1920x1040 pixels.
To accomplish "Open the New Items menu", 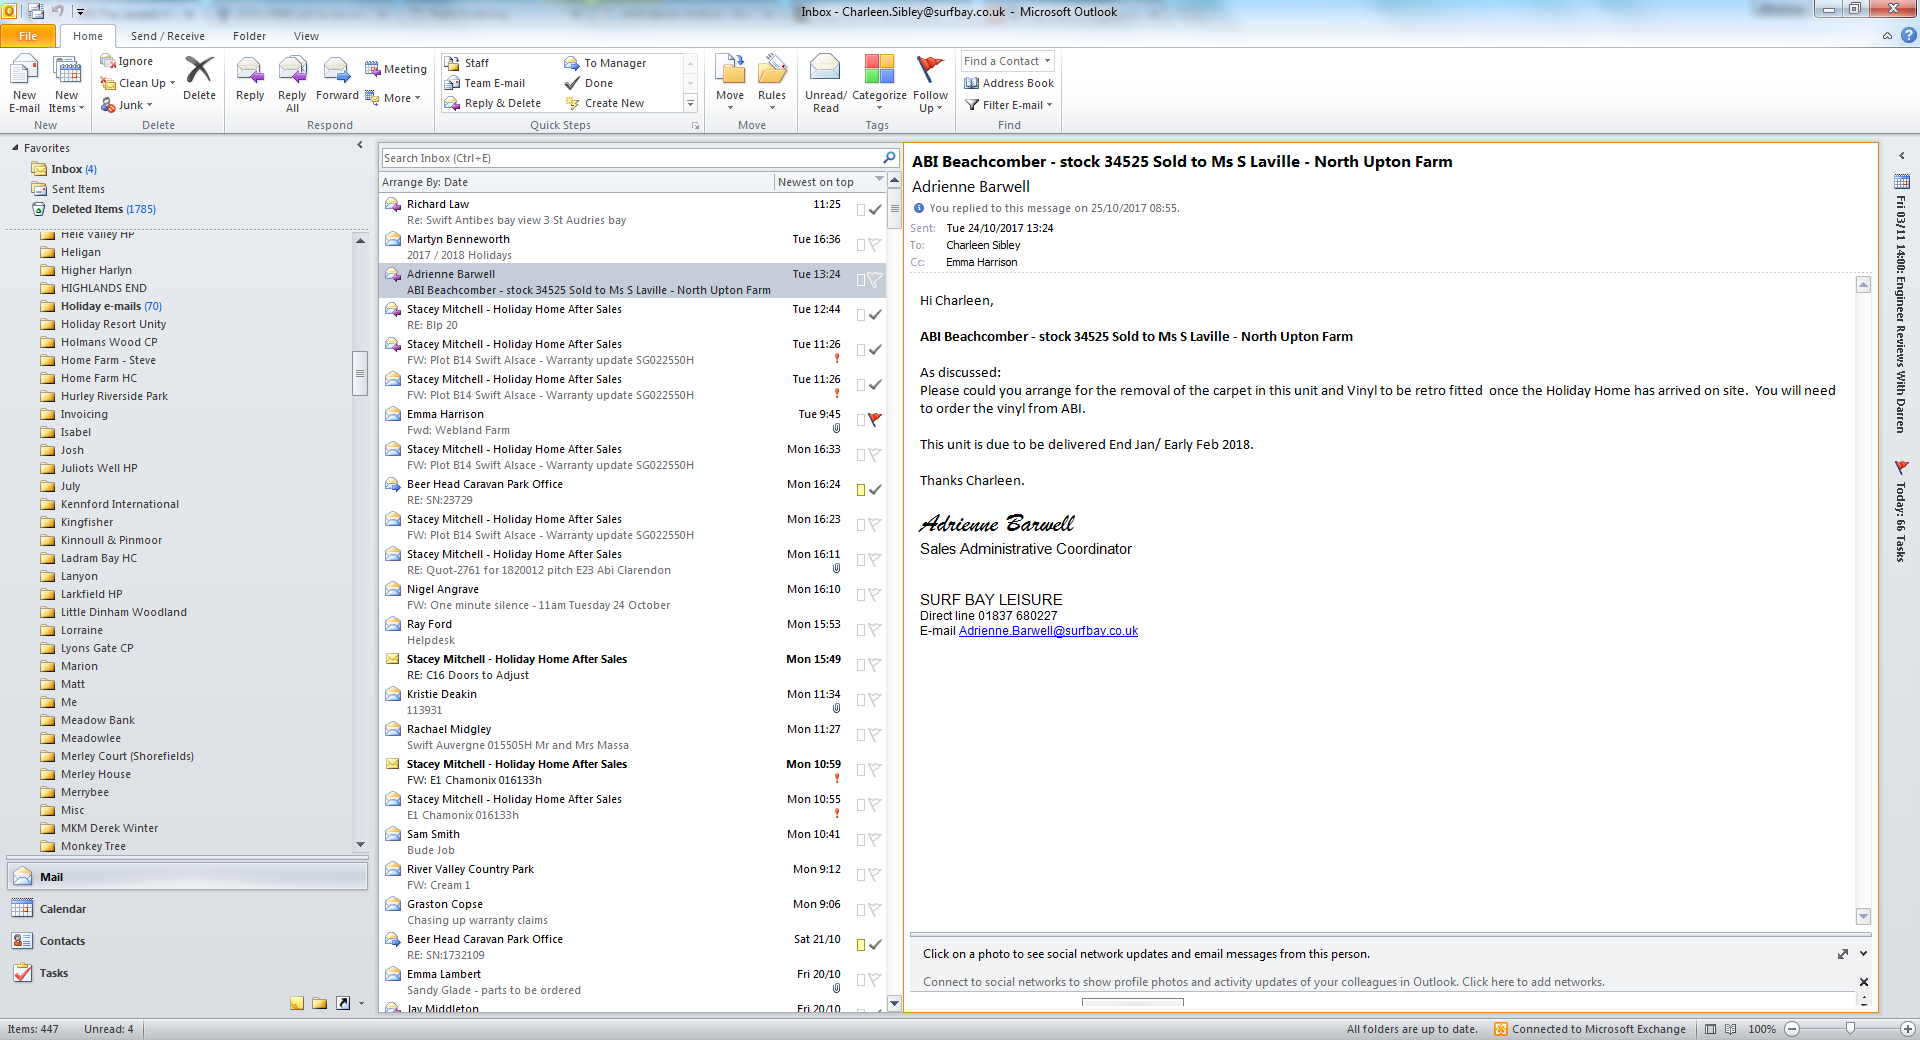I will [66, 84].
